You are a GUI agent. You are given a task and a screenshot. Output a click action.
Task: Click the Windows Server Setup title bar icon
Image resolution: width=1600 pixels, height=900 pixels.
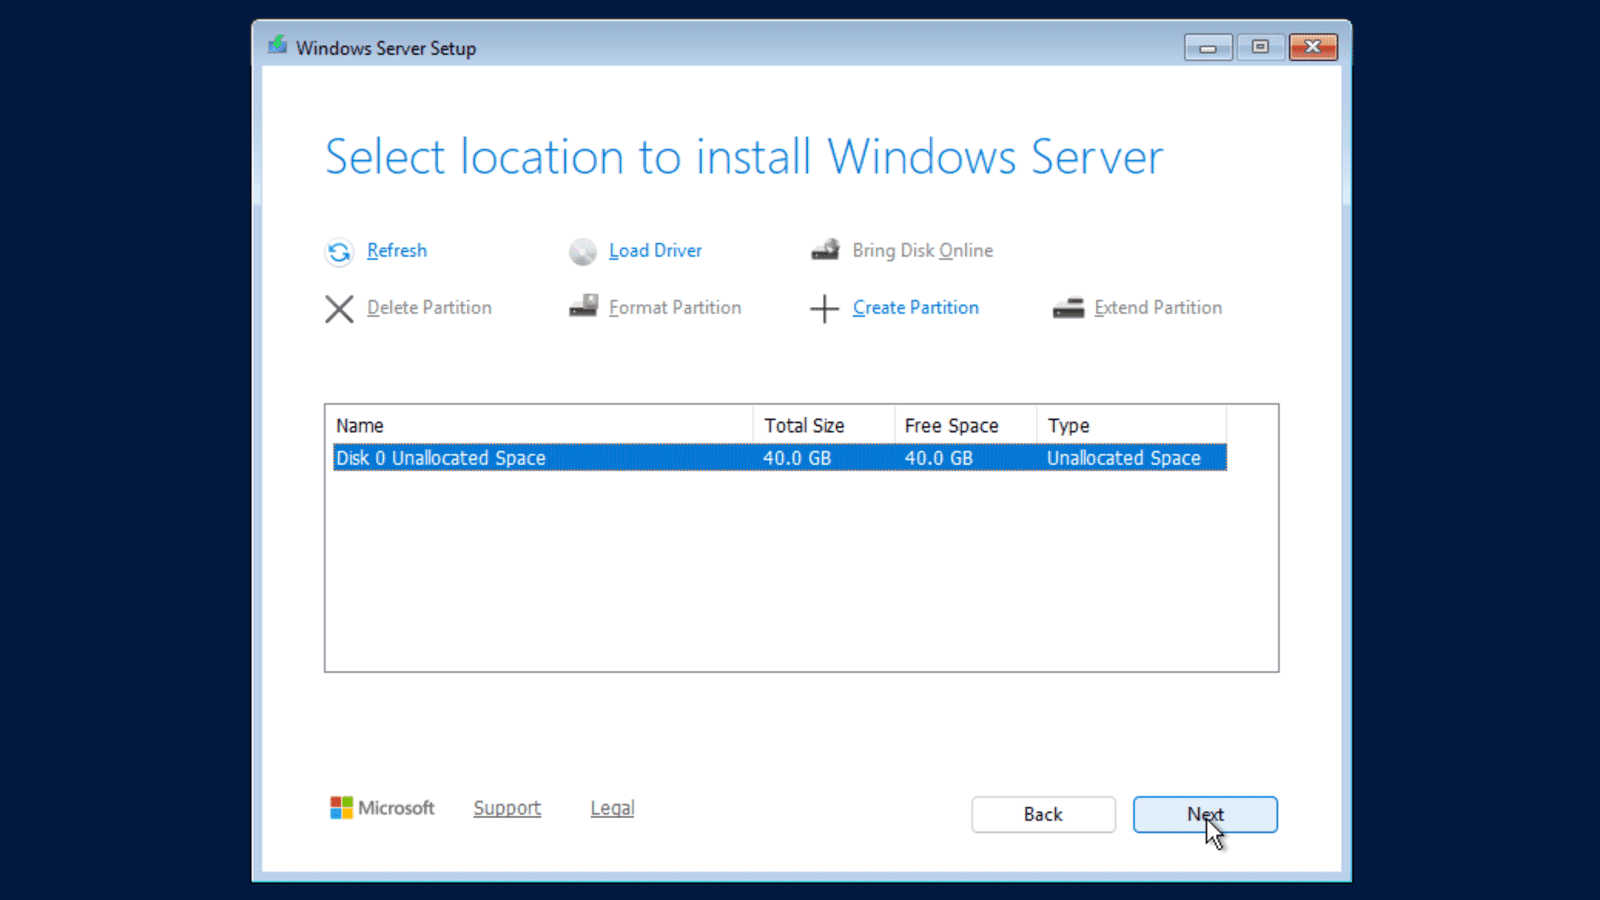click(x=277, y=46)
